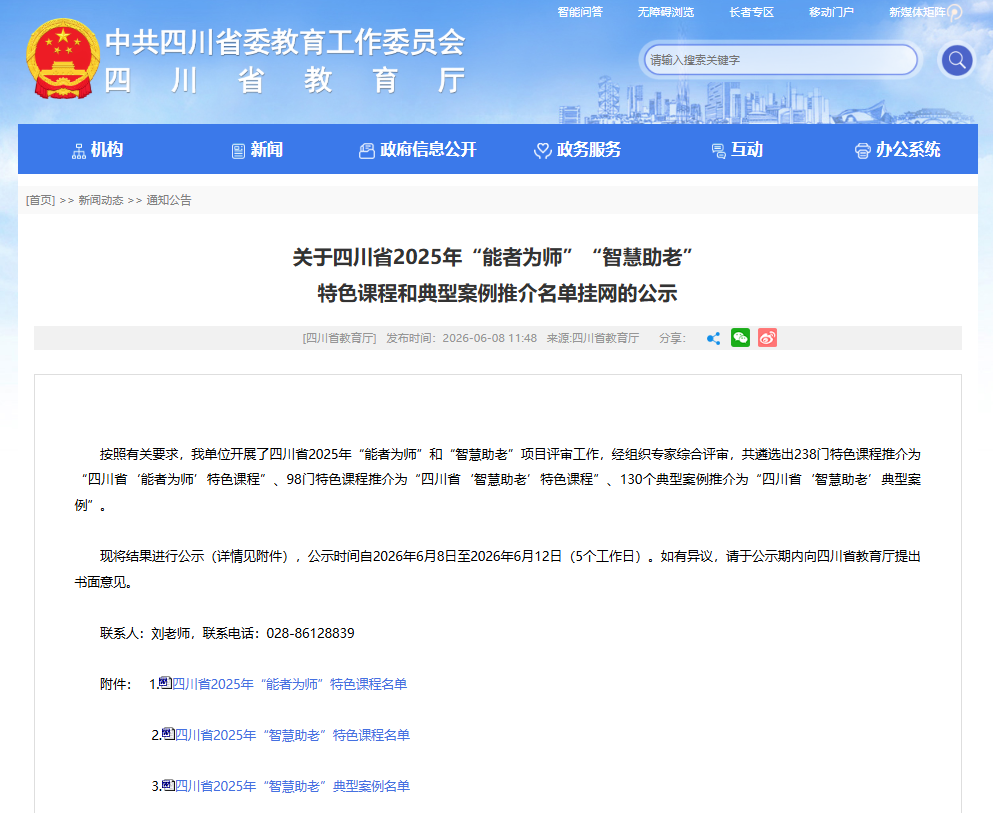Go to 新闻动态 breadcrumb
This screenshot has height=813, width=993.
pyautogui.click(x=101, y=200)
